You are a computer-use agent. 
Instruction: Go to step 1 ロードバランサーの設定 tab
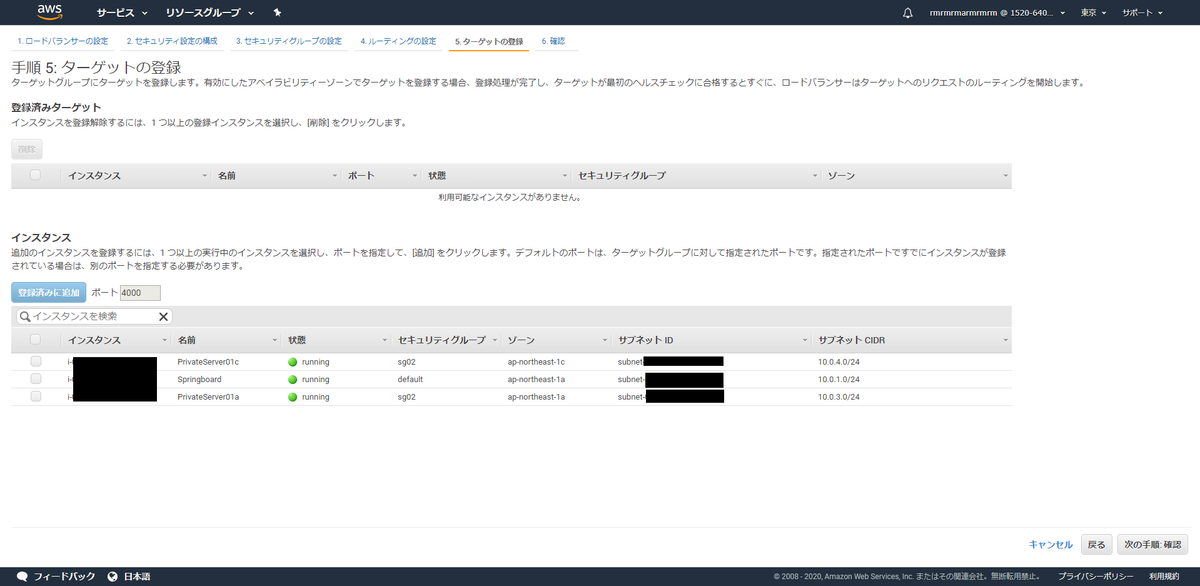pos(63,41)
